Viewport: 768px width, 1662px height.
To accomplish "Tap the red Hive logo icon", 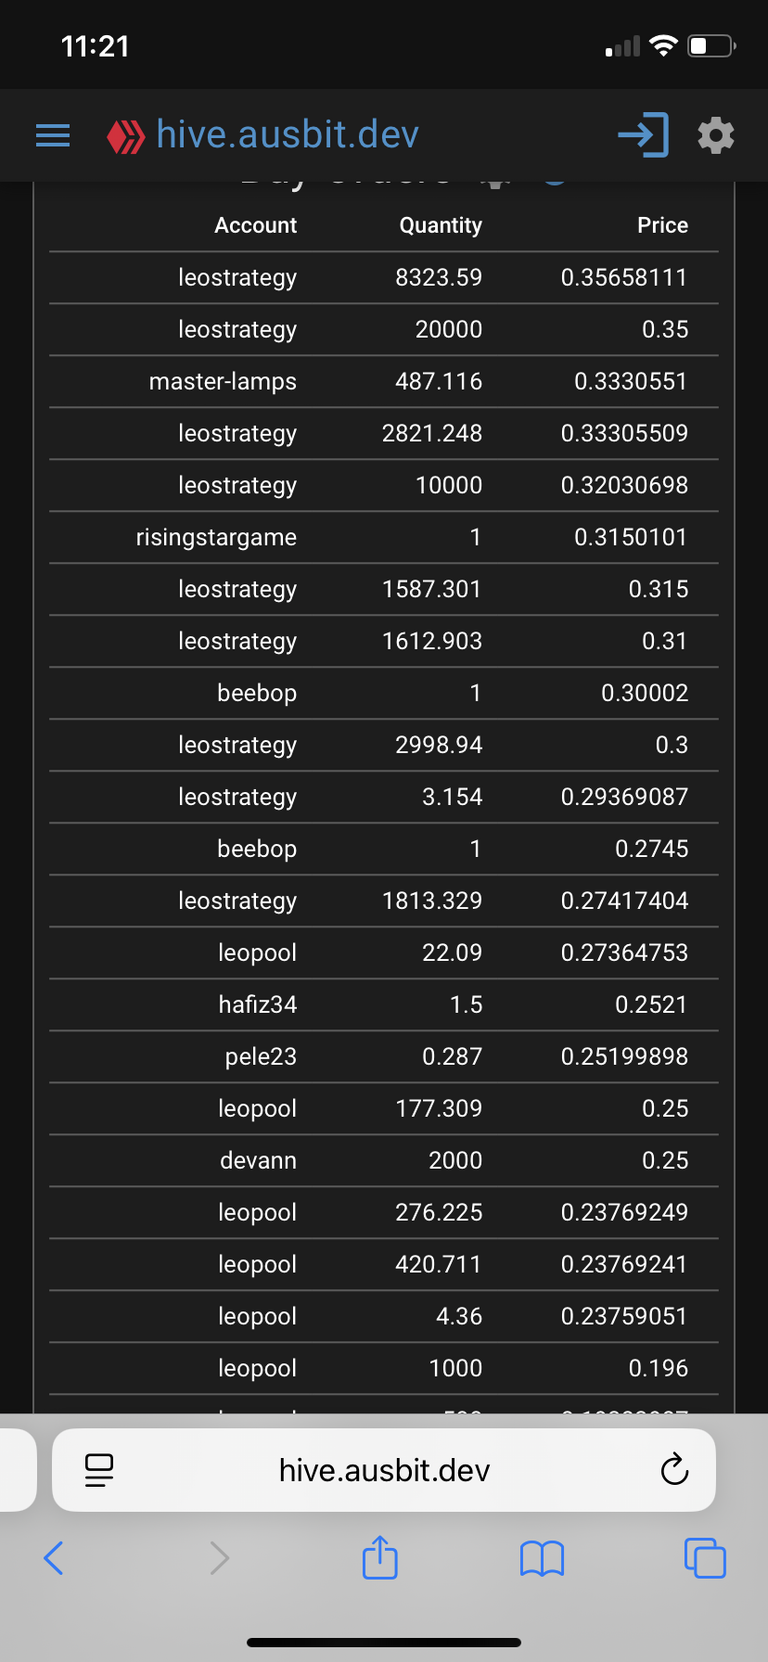I will 126,136.
